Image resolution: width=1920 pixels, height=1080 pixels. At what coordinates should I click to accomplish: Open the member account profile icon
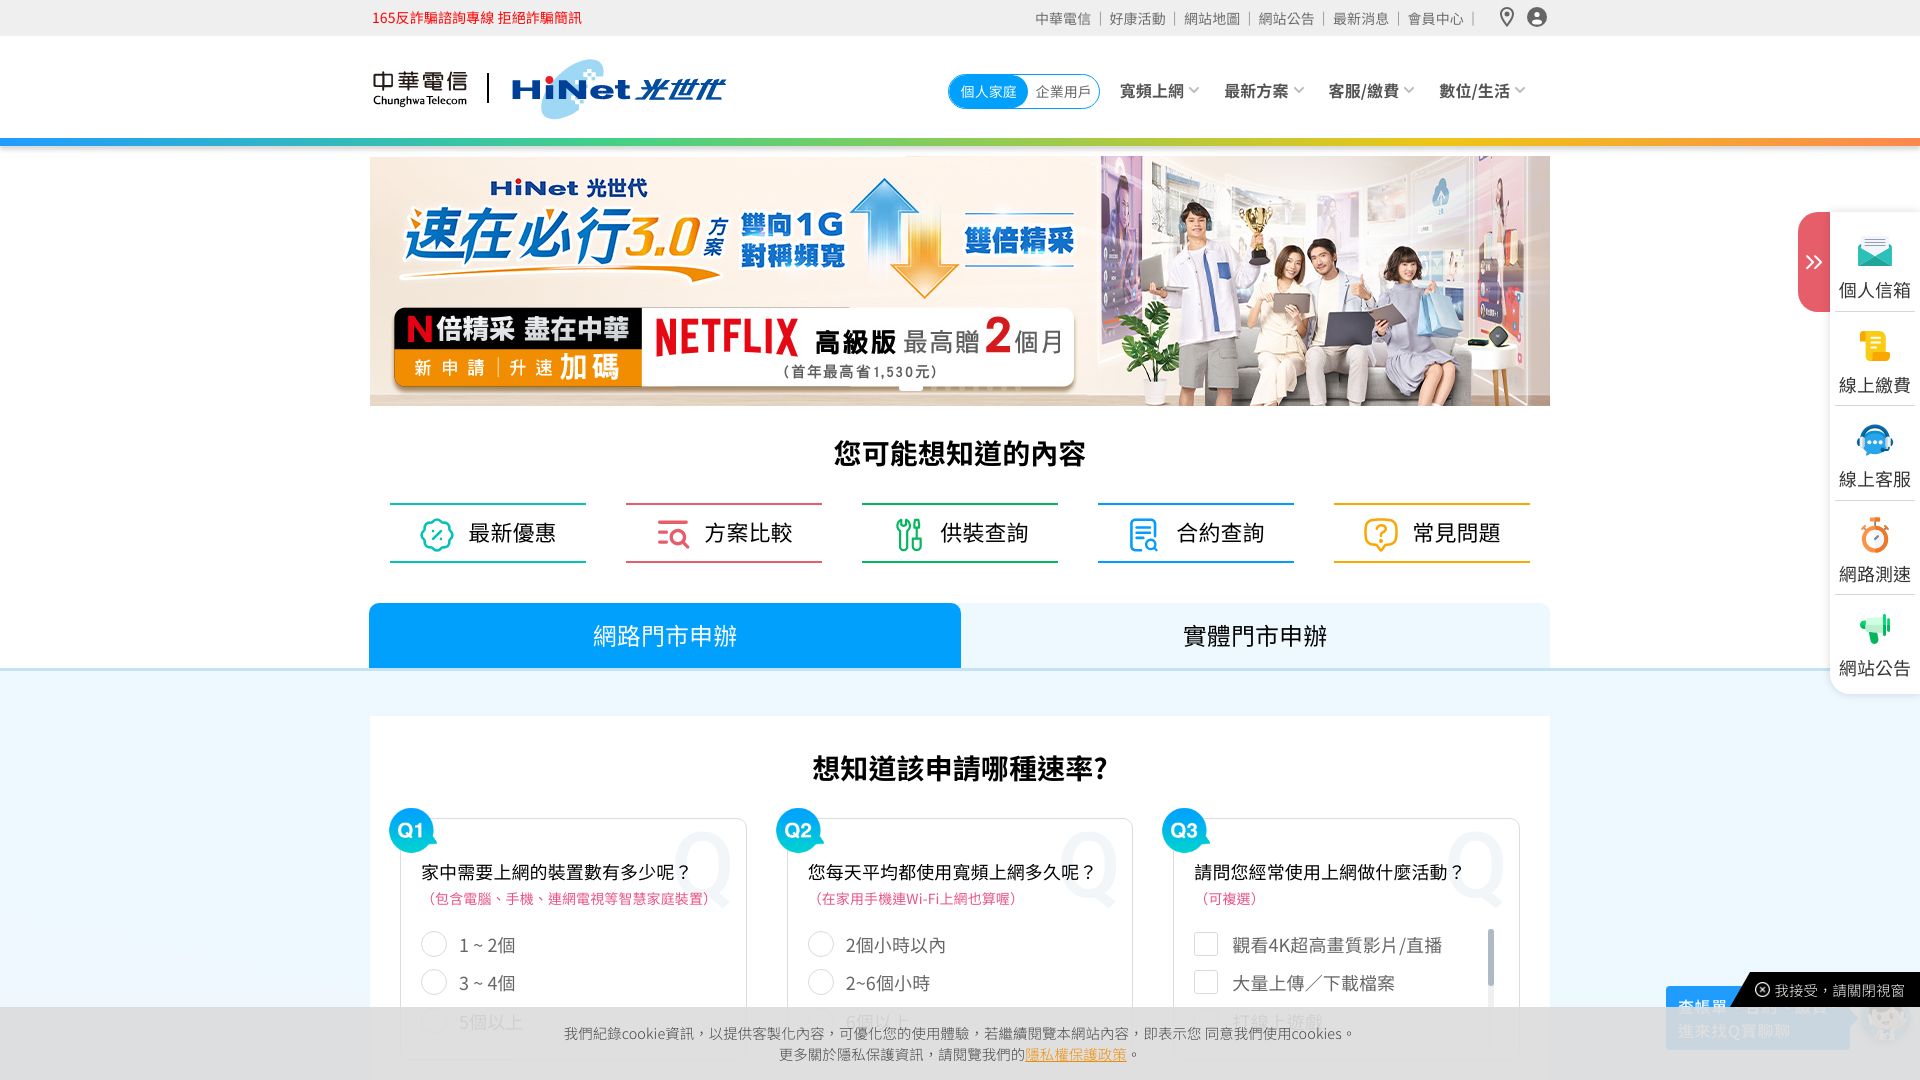click(x=1537, y=17)
